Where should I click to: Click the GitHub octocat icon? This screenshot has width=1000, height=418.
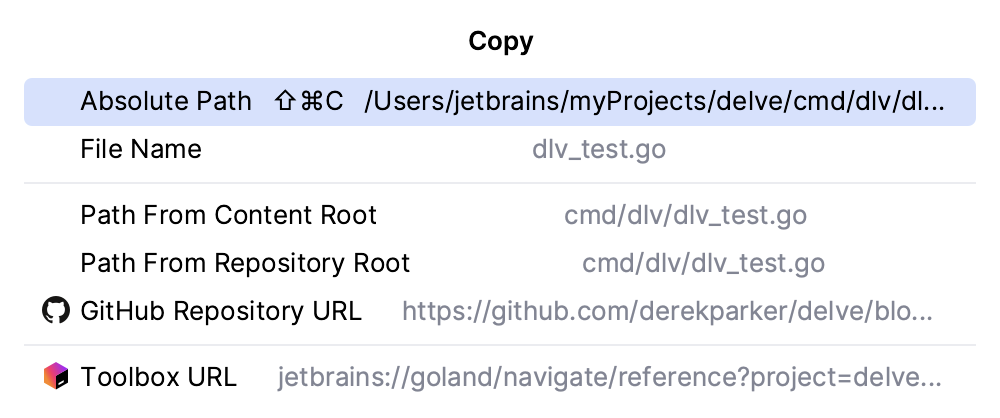tap(56, 311)
